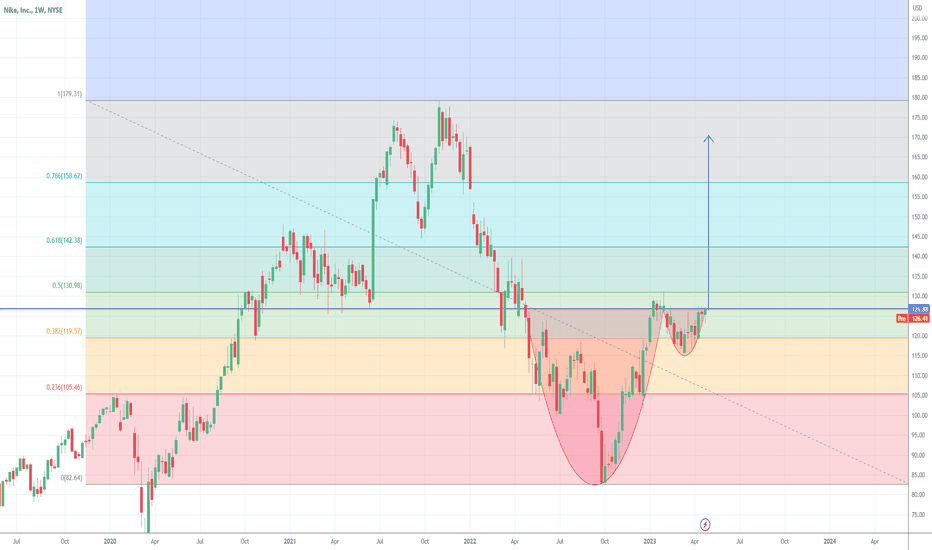Screen dimensions: 932x550
Task: Click the 2023 year label on time axis
Action: (x=650, y=541)
